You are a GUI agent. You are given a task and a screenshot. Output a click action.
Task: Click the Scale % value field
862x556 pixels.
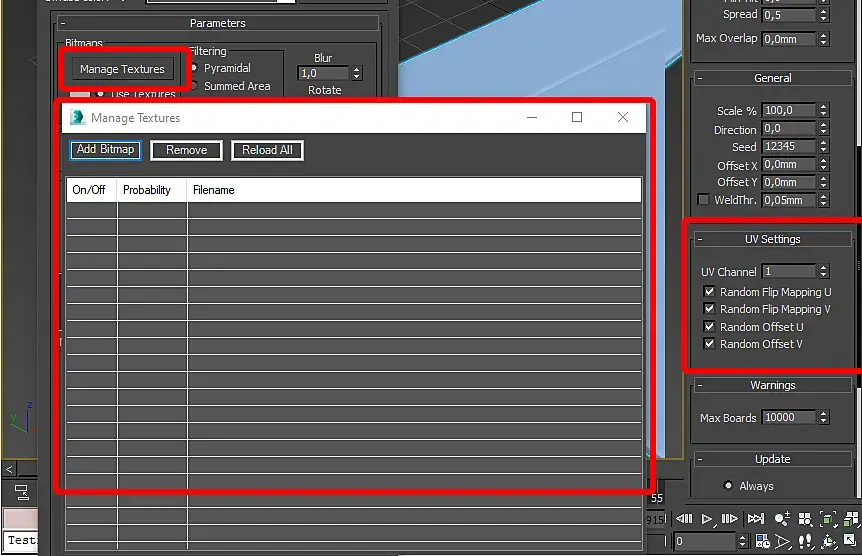point(789,111)
